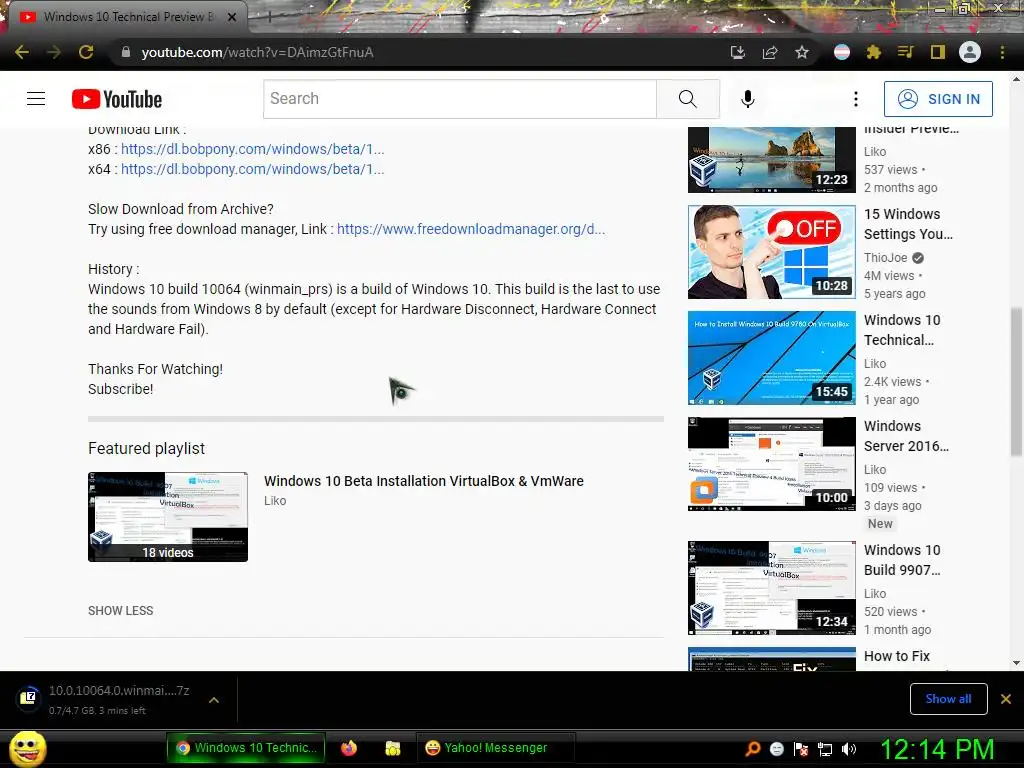1024x768 pixels.
Task: Reload the YouTube page
Action: (x=86, y=52)
